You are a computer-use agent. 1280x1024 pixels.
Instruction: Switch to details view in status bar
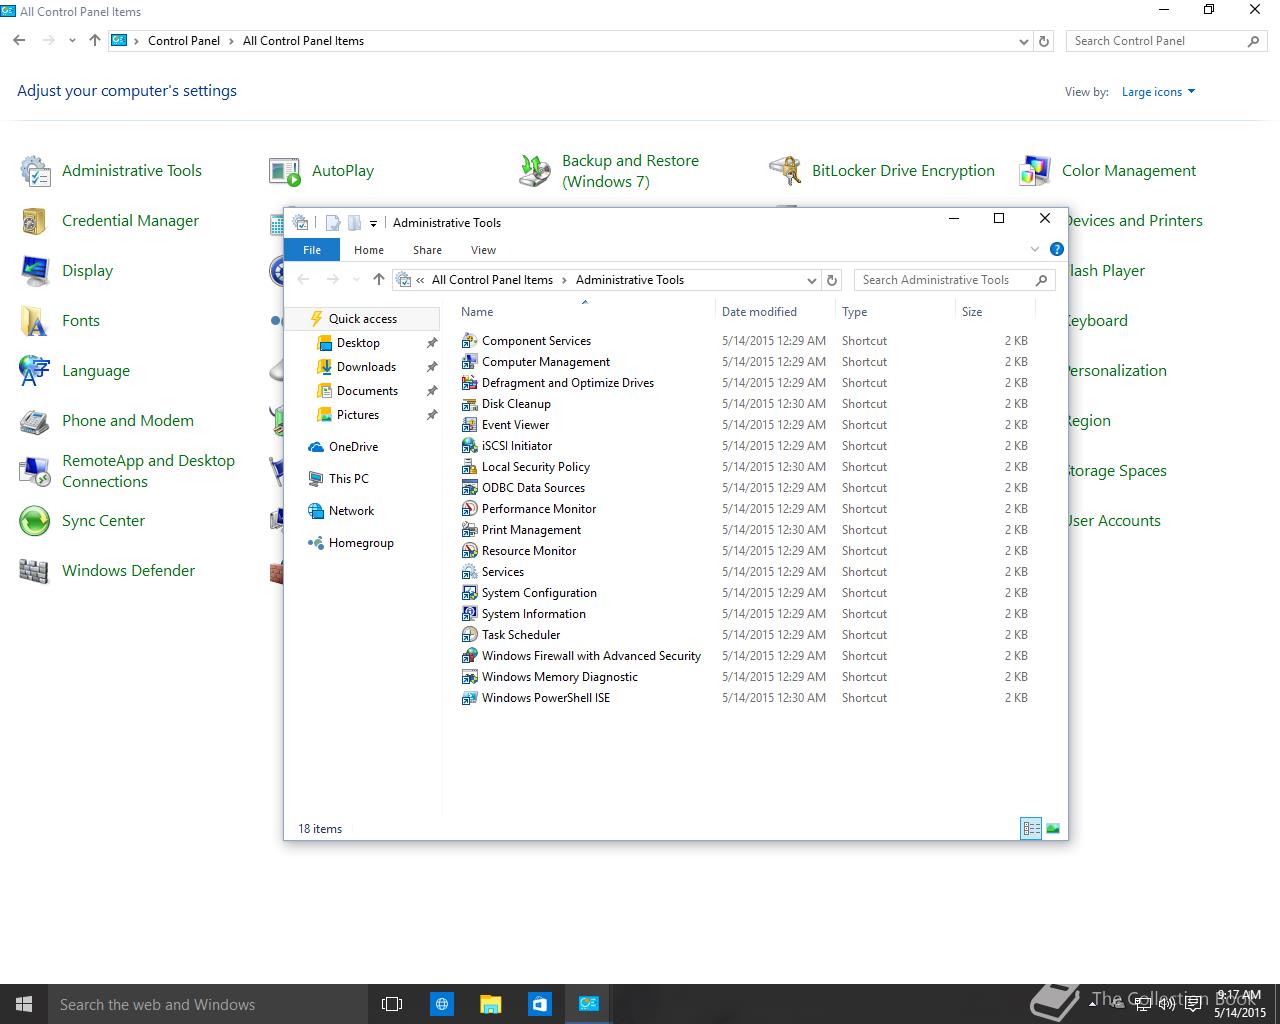1031,828
